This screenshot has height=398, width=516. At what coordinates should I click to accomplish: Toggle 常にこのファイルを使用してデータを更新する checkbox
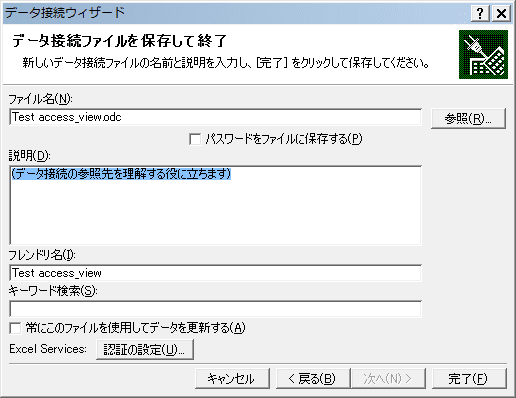click(15, 328)
